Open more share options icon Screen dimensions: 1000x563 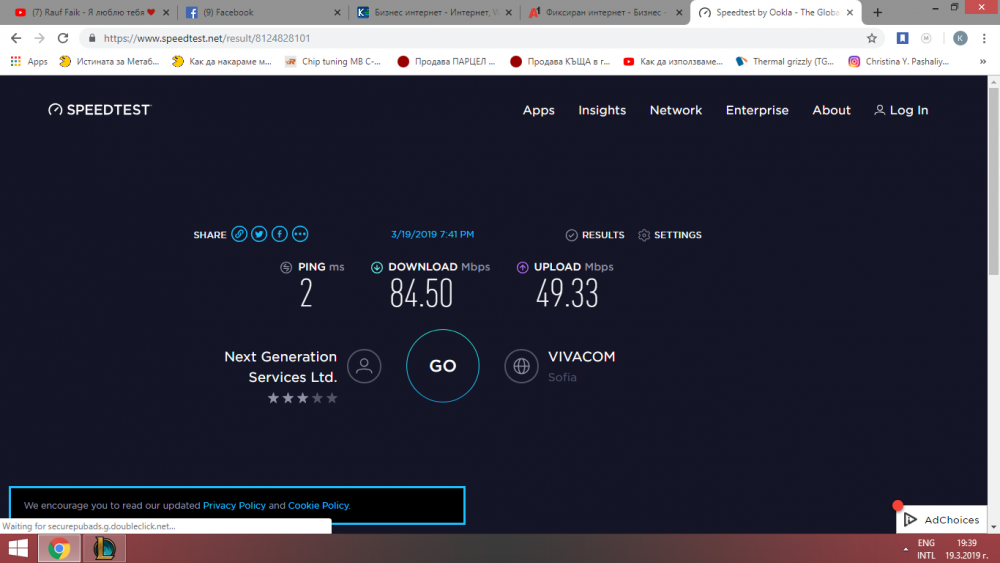coord(300,234)
